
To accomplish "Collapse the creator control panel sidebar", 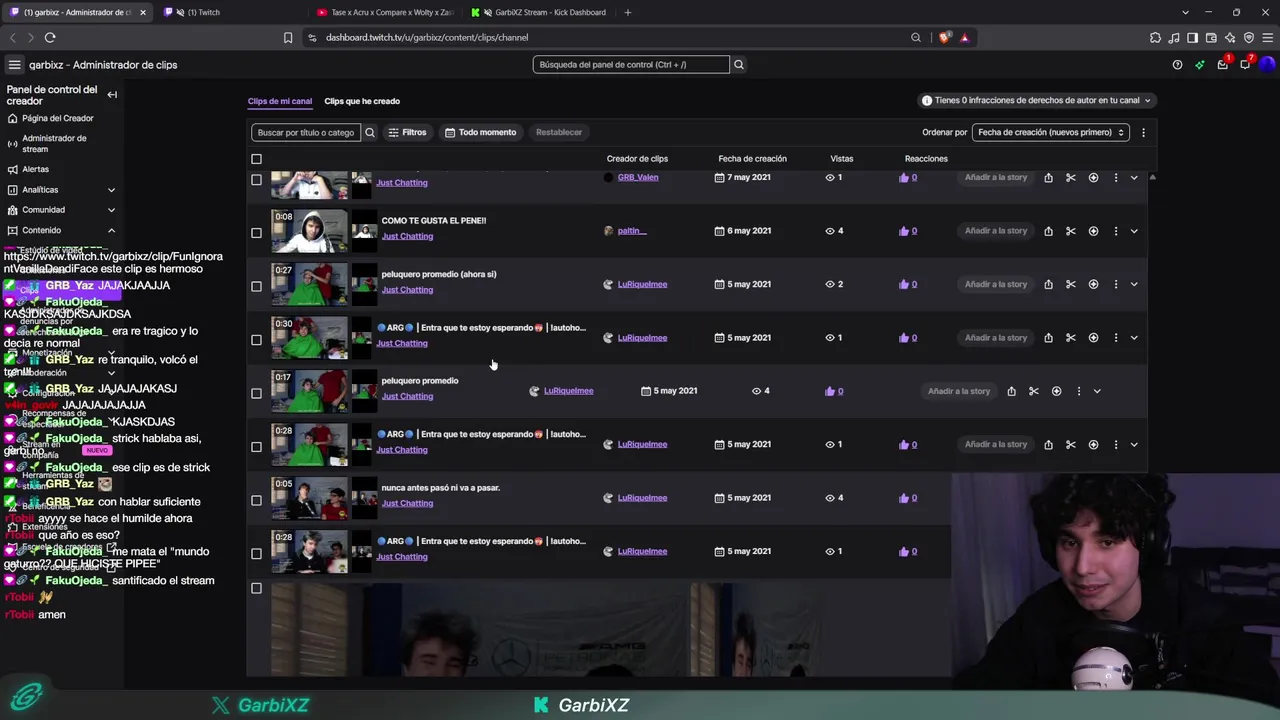I will (112, 95).
